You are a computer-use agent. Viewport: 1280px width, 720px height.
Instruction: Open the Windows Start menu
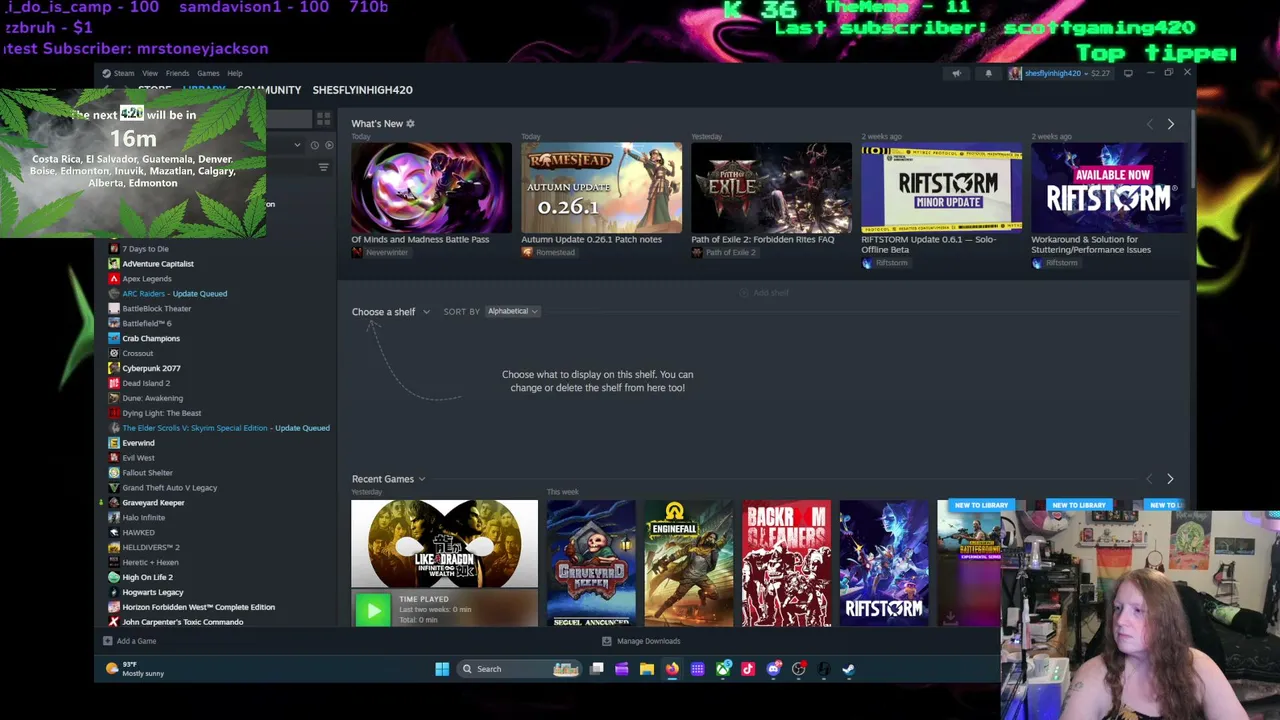(442, 669)
